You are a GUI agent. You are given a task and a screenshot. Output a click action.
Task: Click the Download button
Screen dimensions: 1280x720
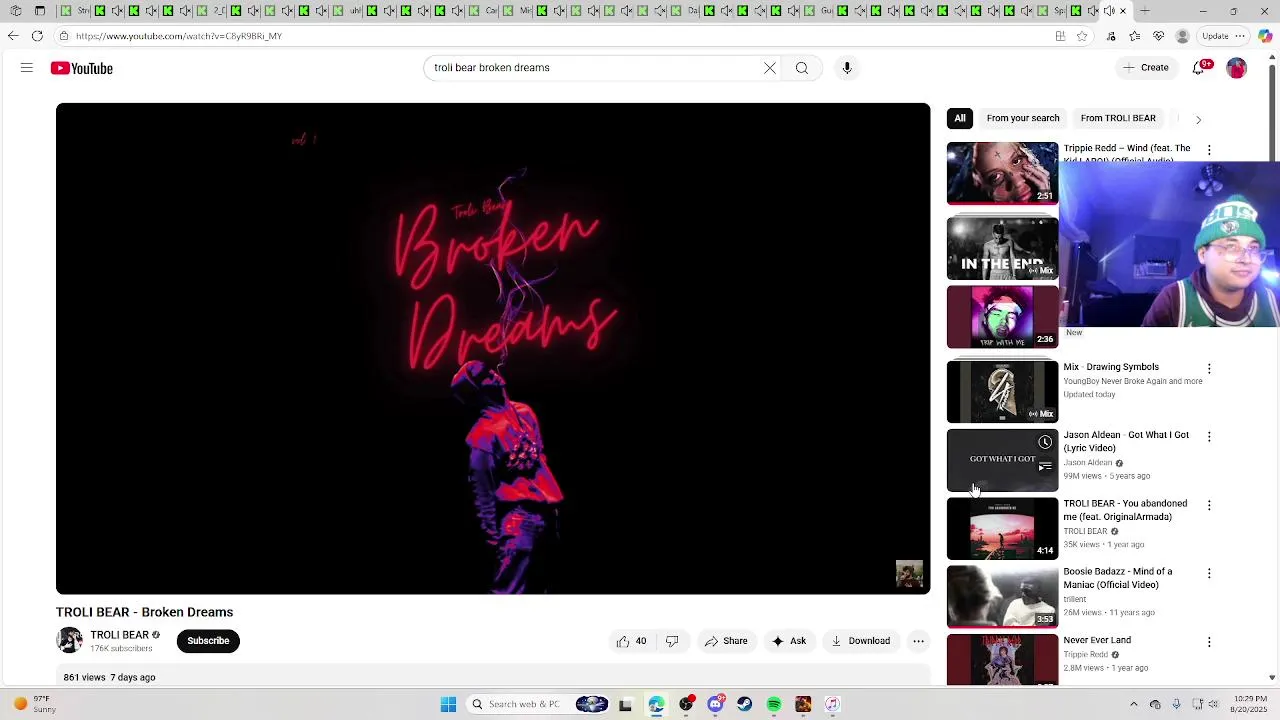tap(860, 641)
